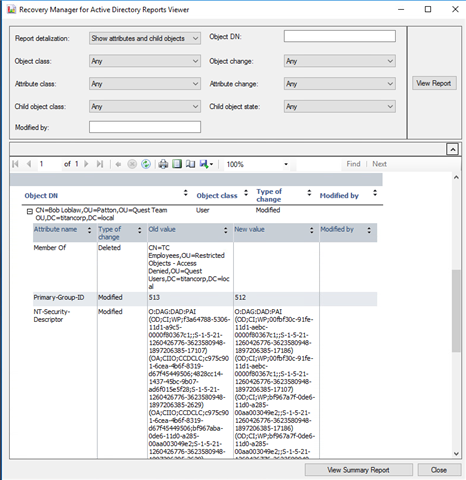
Task: Open Child object class dropdown
Action: pyautogui.click(x=145, y=106)
